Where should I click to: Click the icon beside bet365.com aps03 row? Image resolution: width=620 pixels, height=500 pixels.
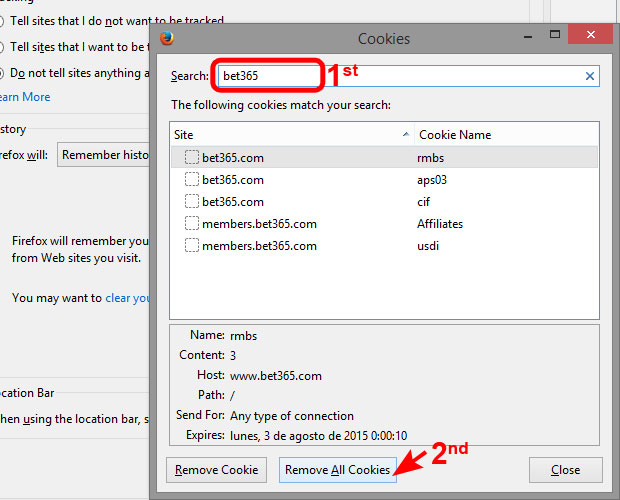(192, 179)
